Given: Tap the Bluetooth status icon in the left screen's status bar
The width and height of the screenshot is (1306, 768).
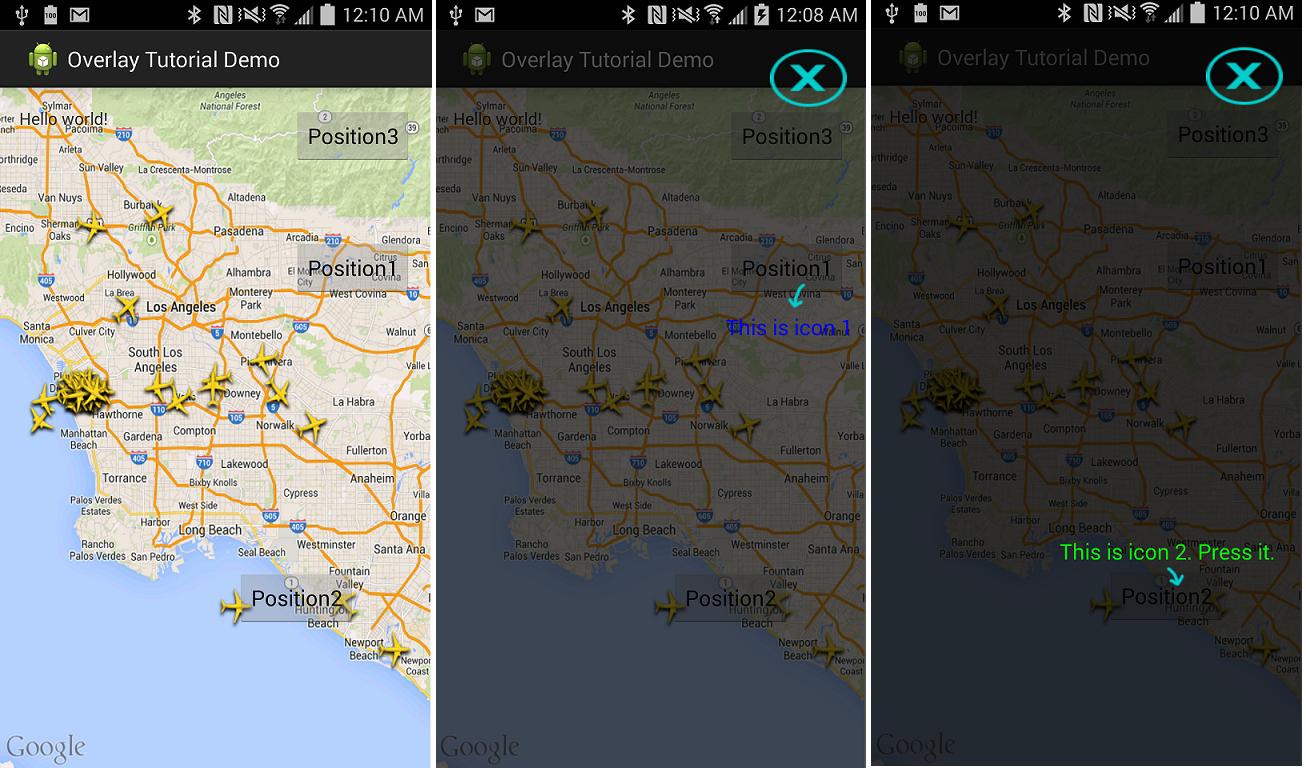Looking at the screenshot, I should (194, 14).
